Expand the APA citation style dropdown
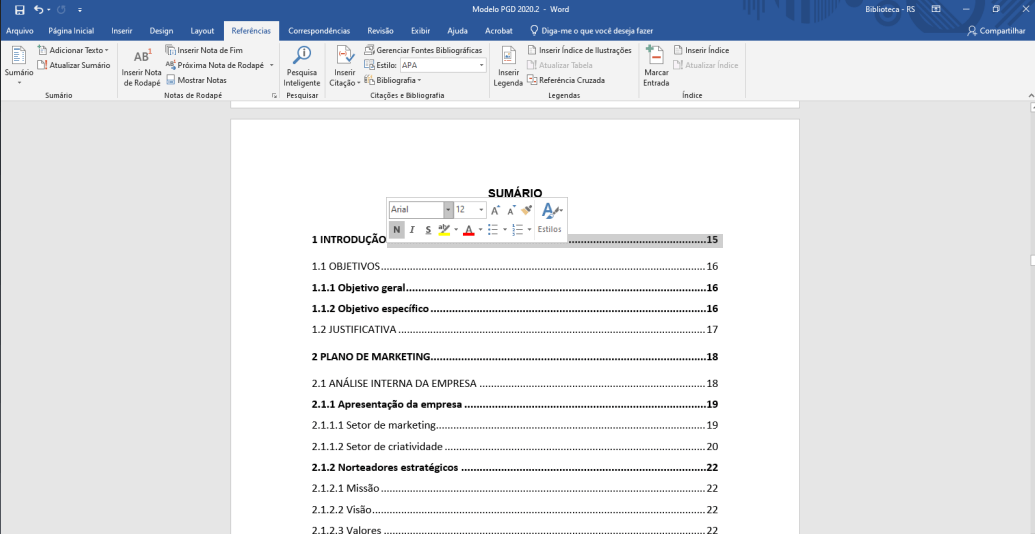The width and height of the screenshot is (1035, 534). point(481,65)
